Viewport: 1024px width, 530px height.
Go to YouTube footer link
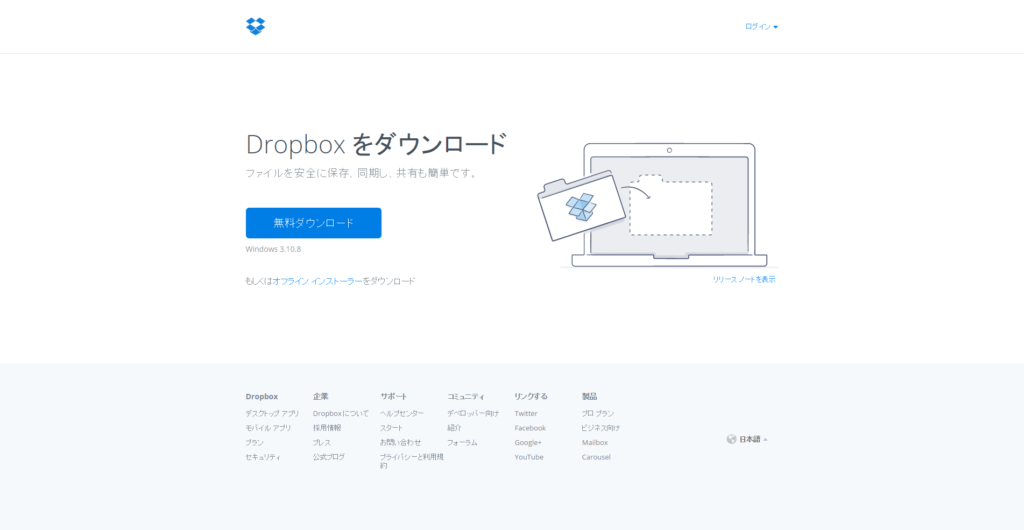click(x=529, y=457)
